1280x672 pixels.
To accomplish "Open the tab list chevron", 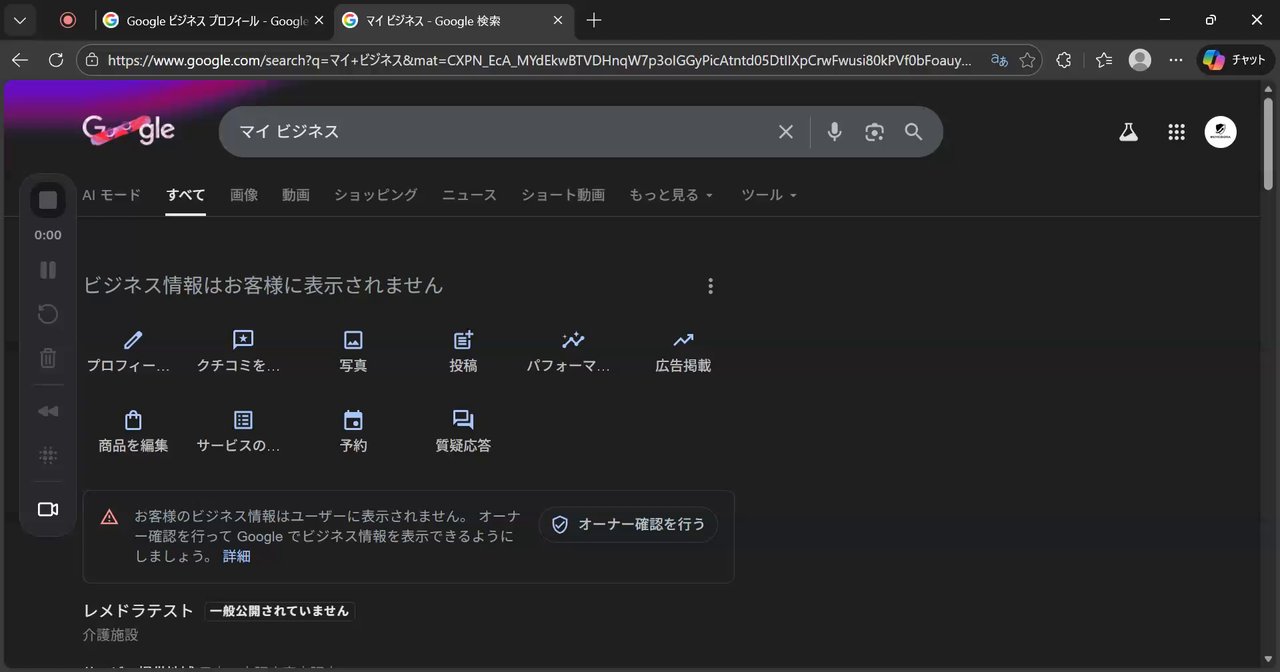I will coord(19,20).
